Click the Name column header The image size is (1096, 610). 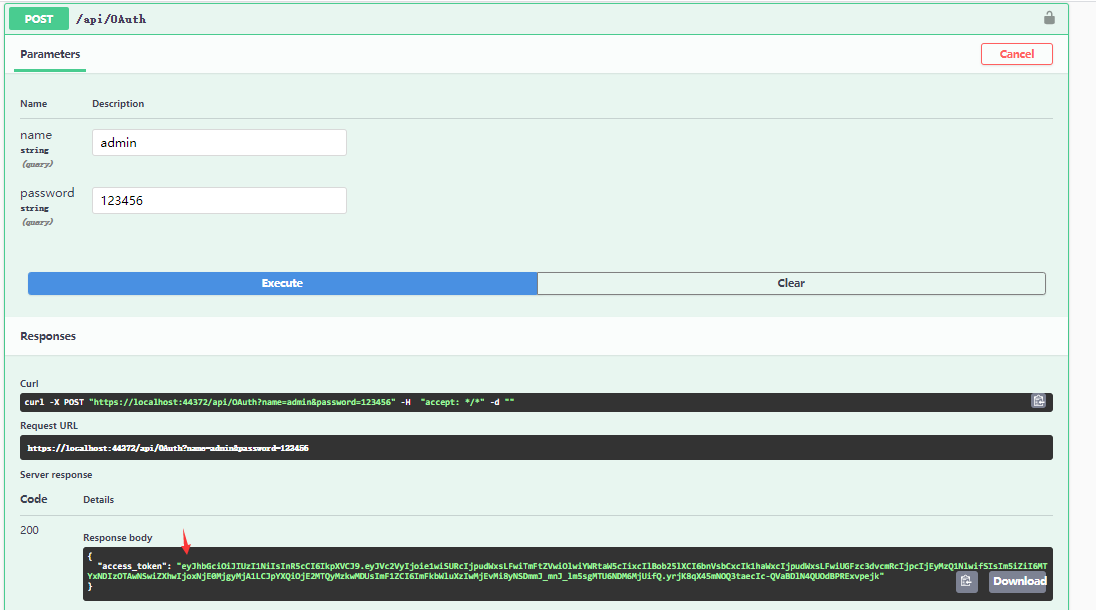[34, 103]
